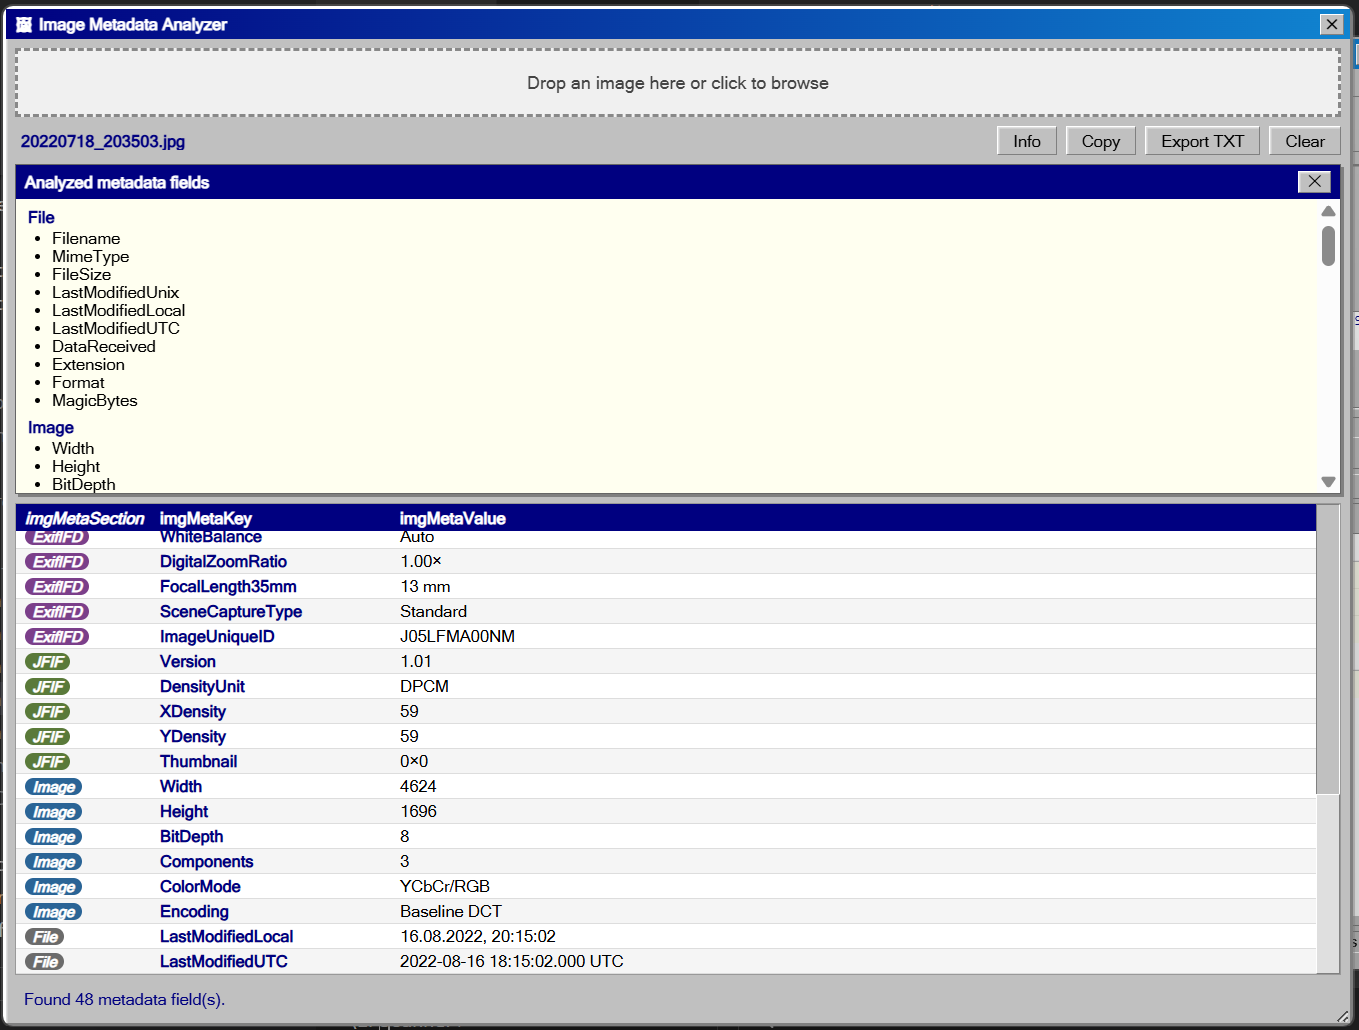The image size is (1359, 1030).
Task: Export metadata via Export TXT
Action: [x=1203, y=141]
